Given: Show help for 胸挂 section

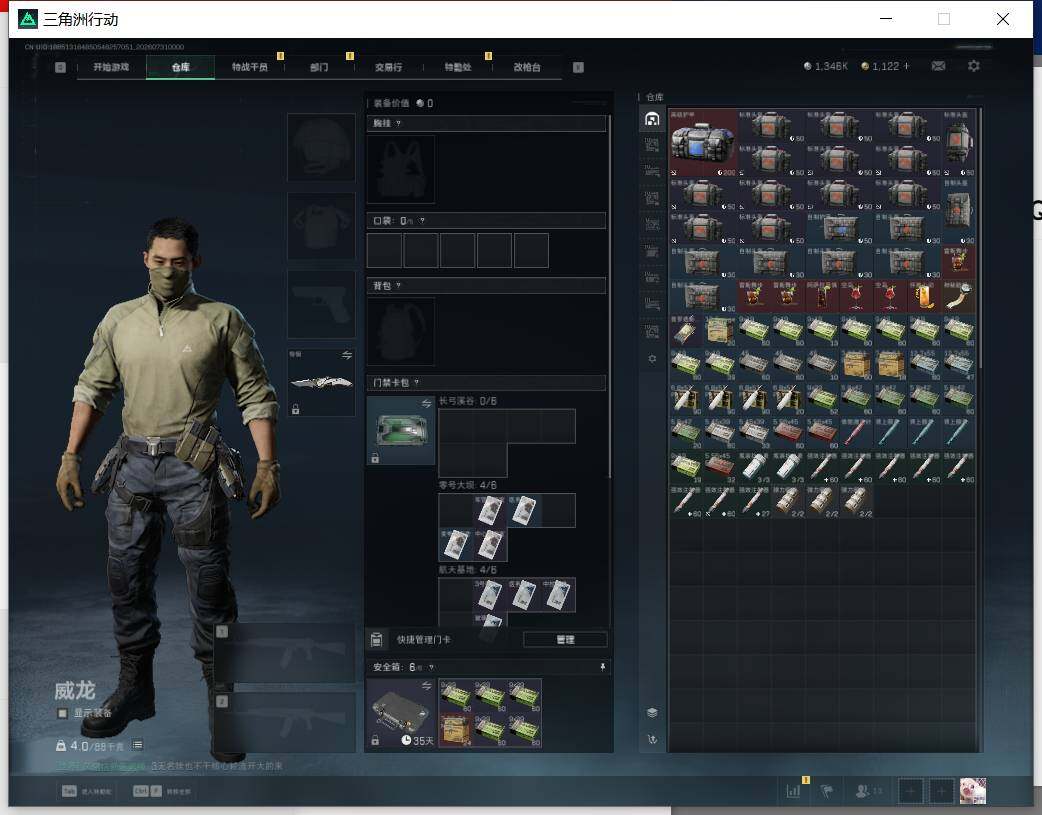Looking at the screenshot, I should click(x=398, y=124).
